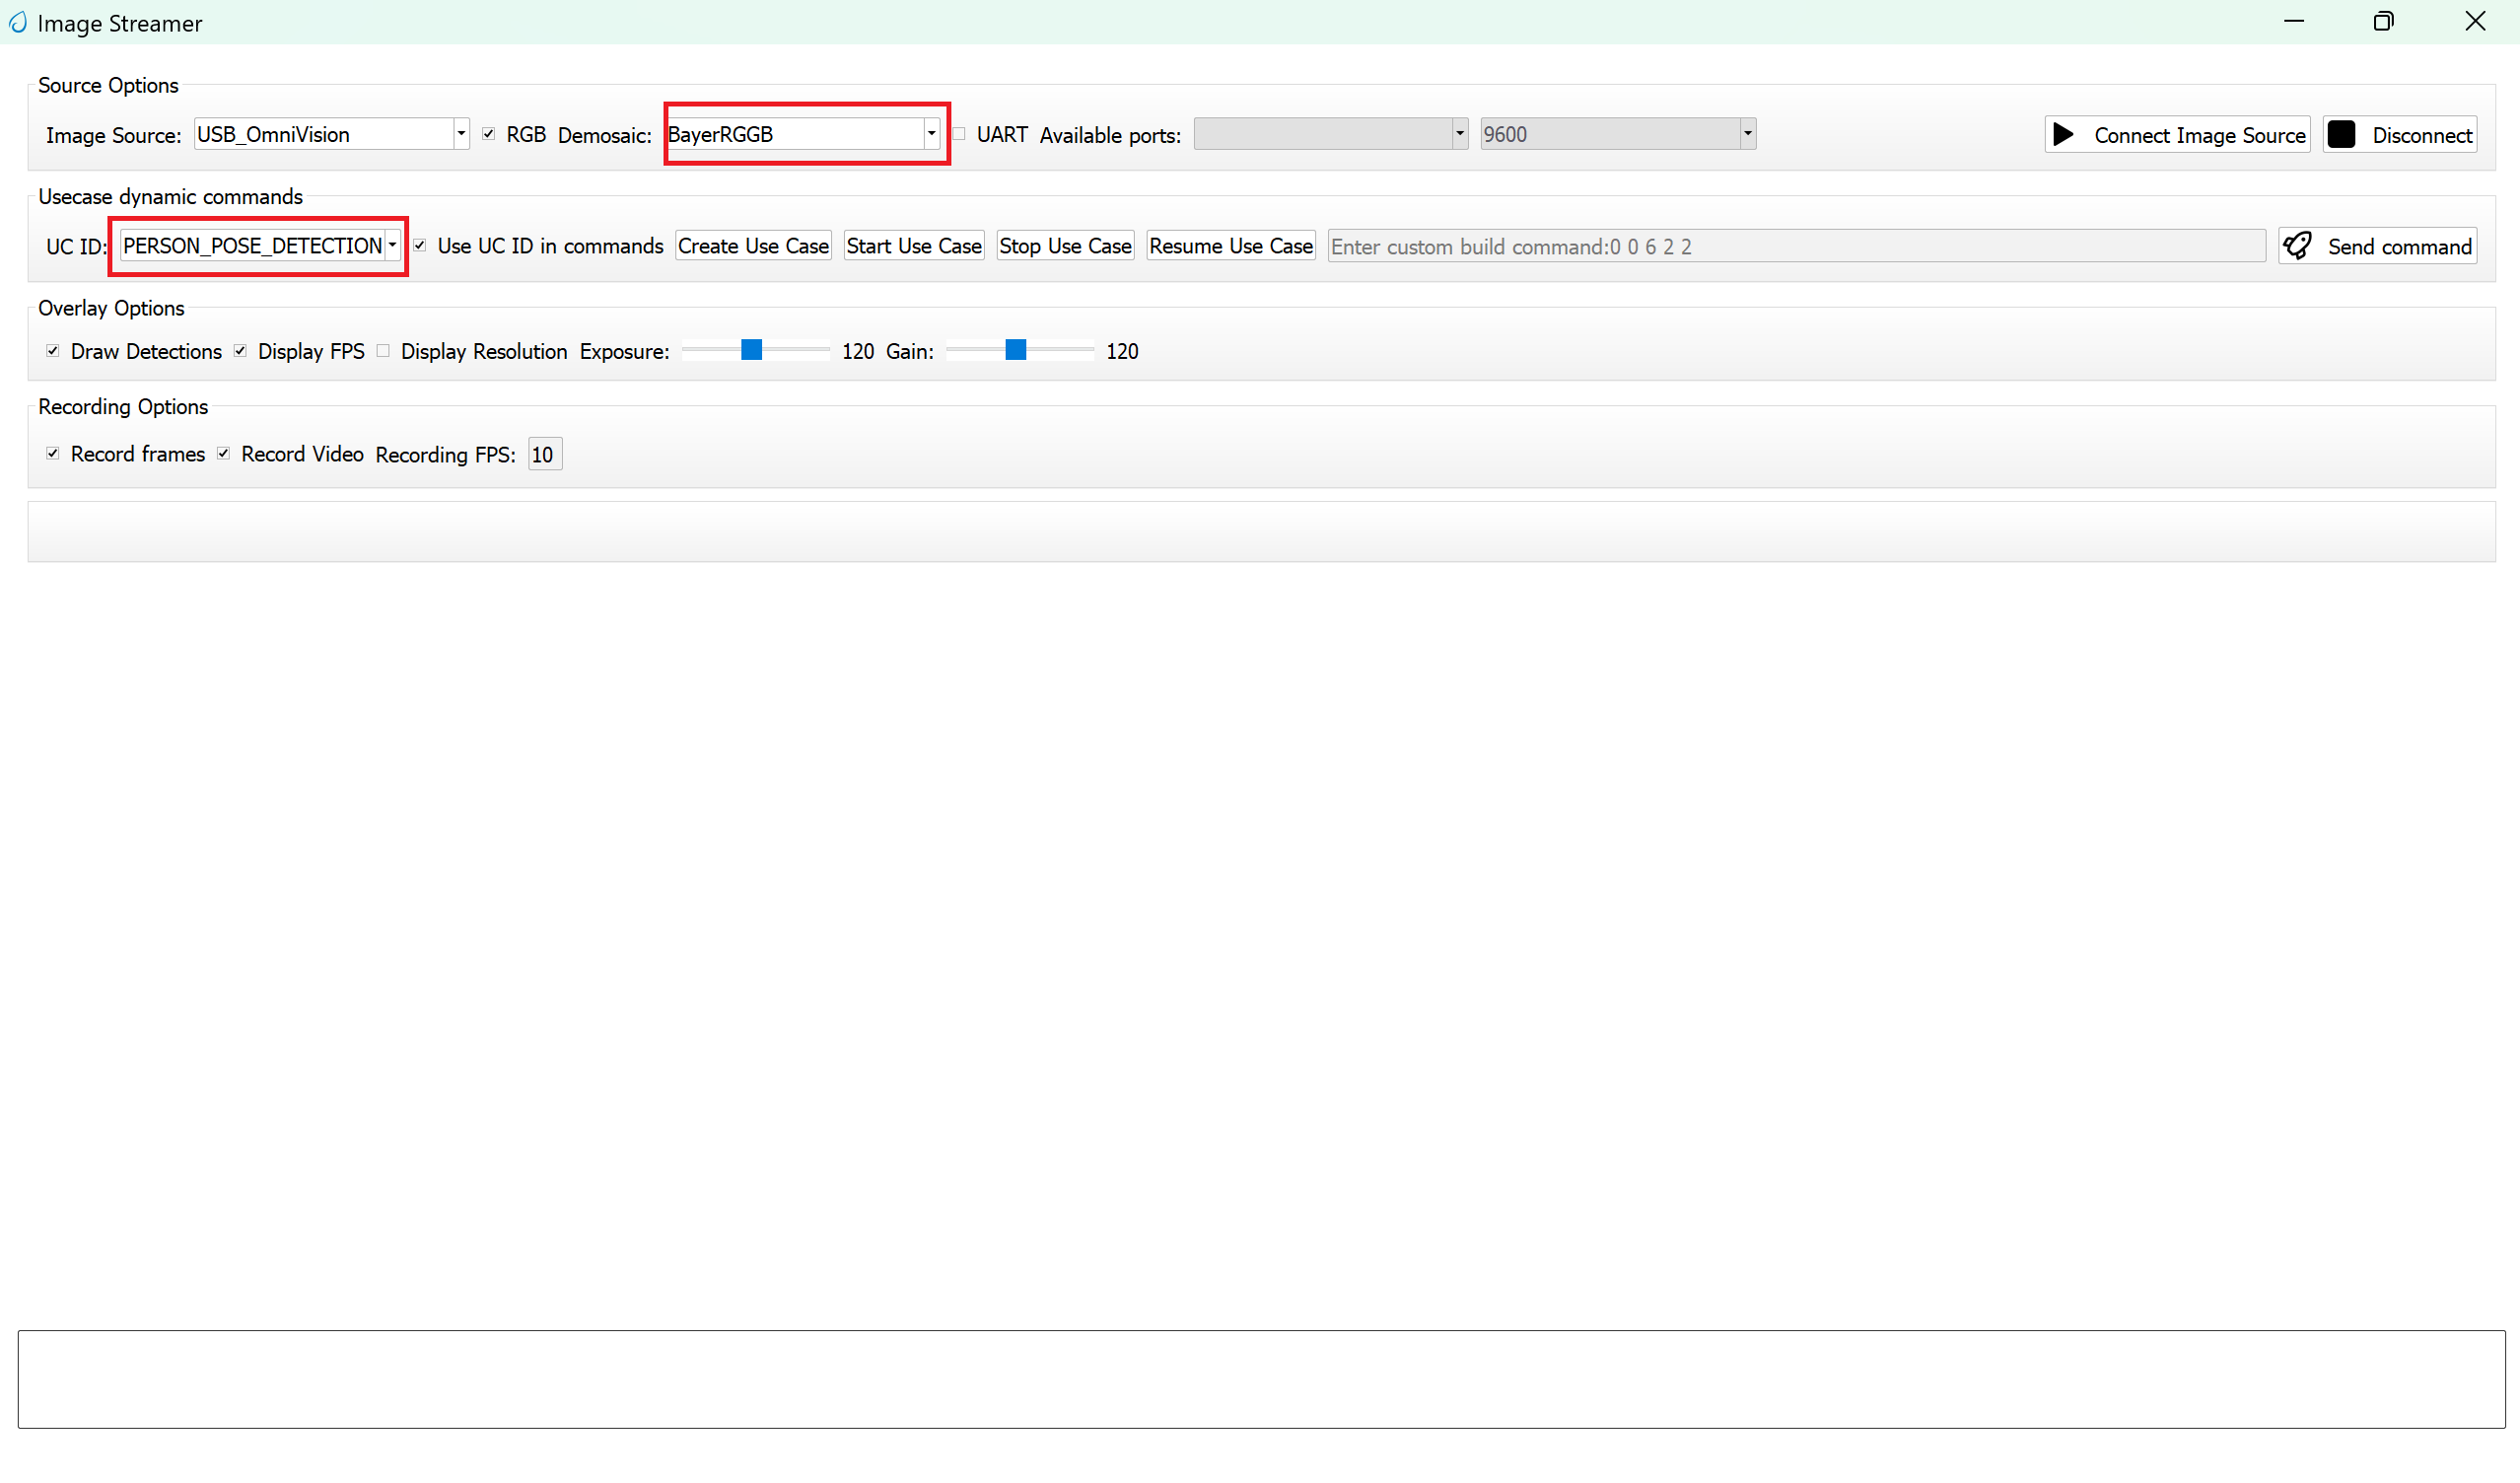Toggle Draw Detections overlay option

click(53, 350)
